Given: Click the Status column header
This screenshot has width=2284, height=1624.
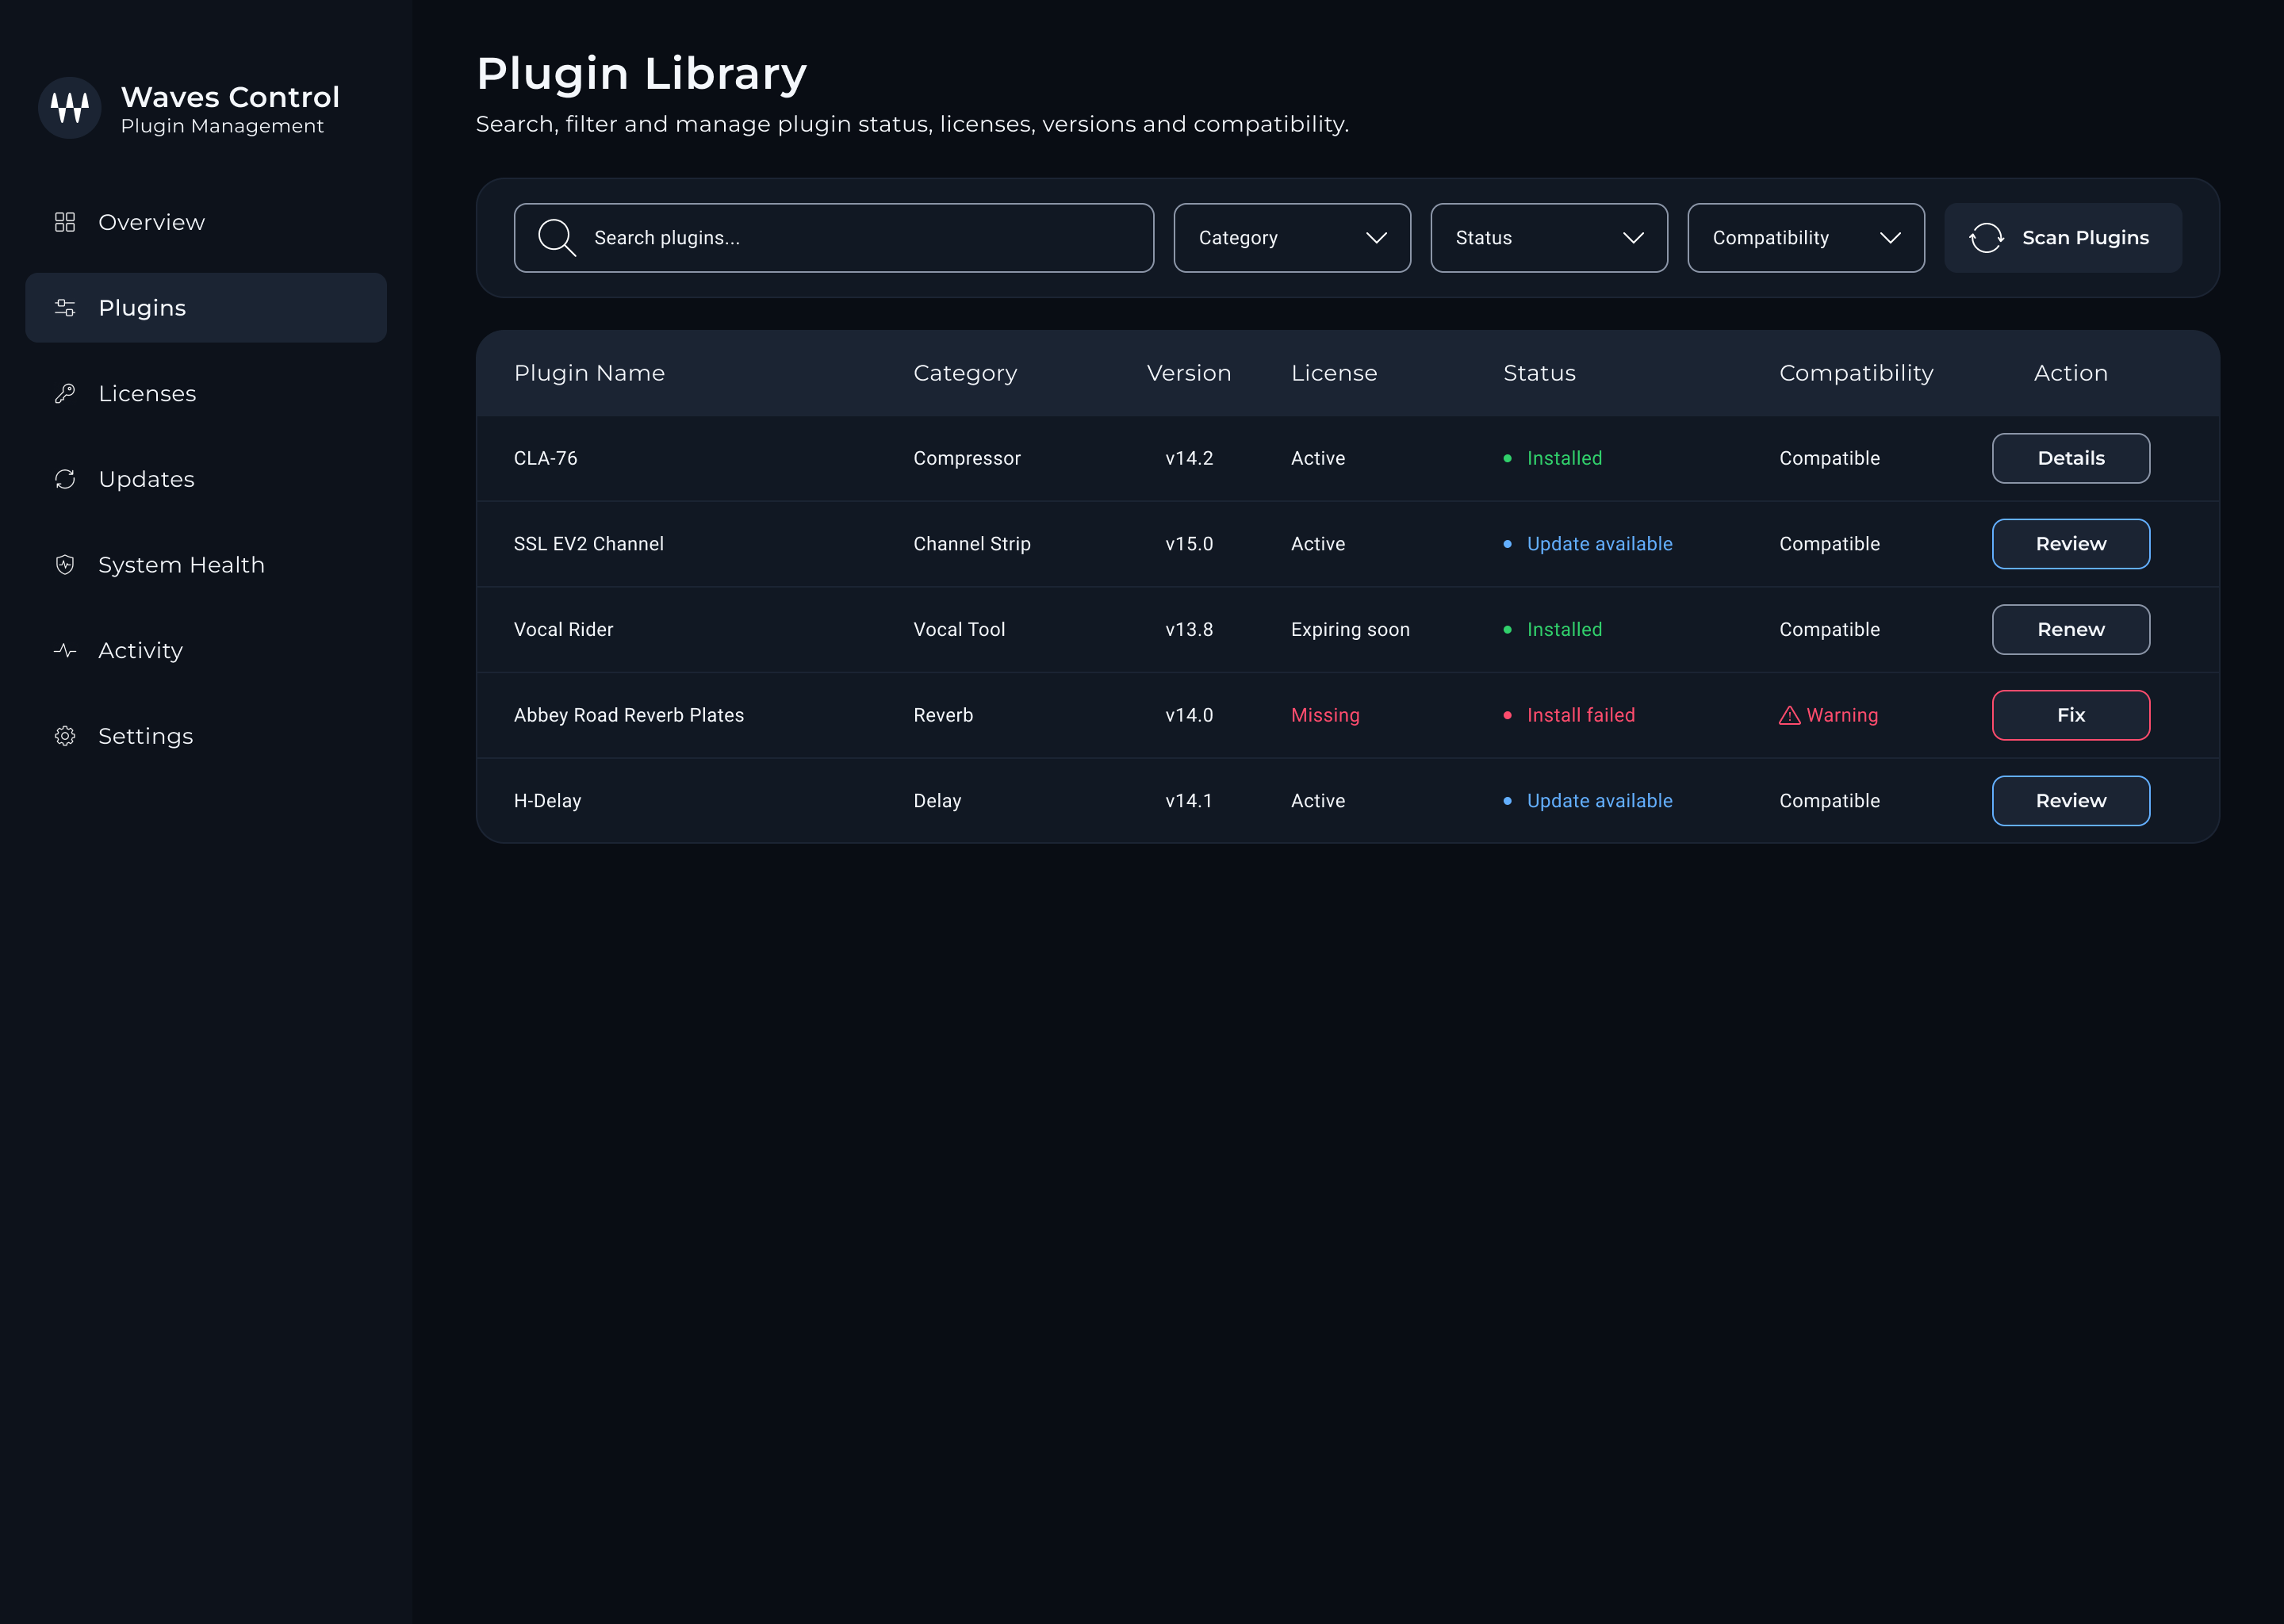Looking at the screenshot, I should click(1539, 373).
